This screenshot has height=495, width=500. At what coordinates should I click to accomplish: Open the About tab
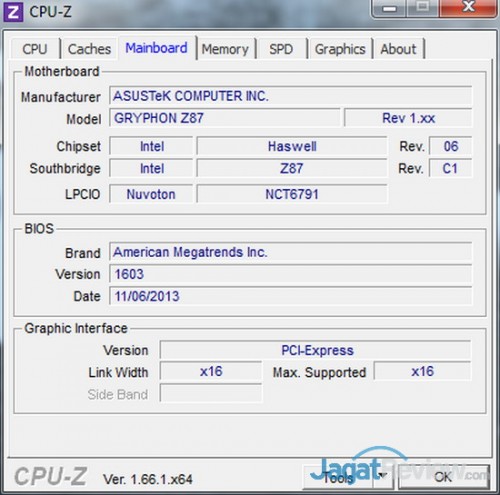click(x=398, y=49)
